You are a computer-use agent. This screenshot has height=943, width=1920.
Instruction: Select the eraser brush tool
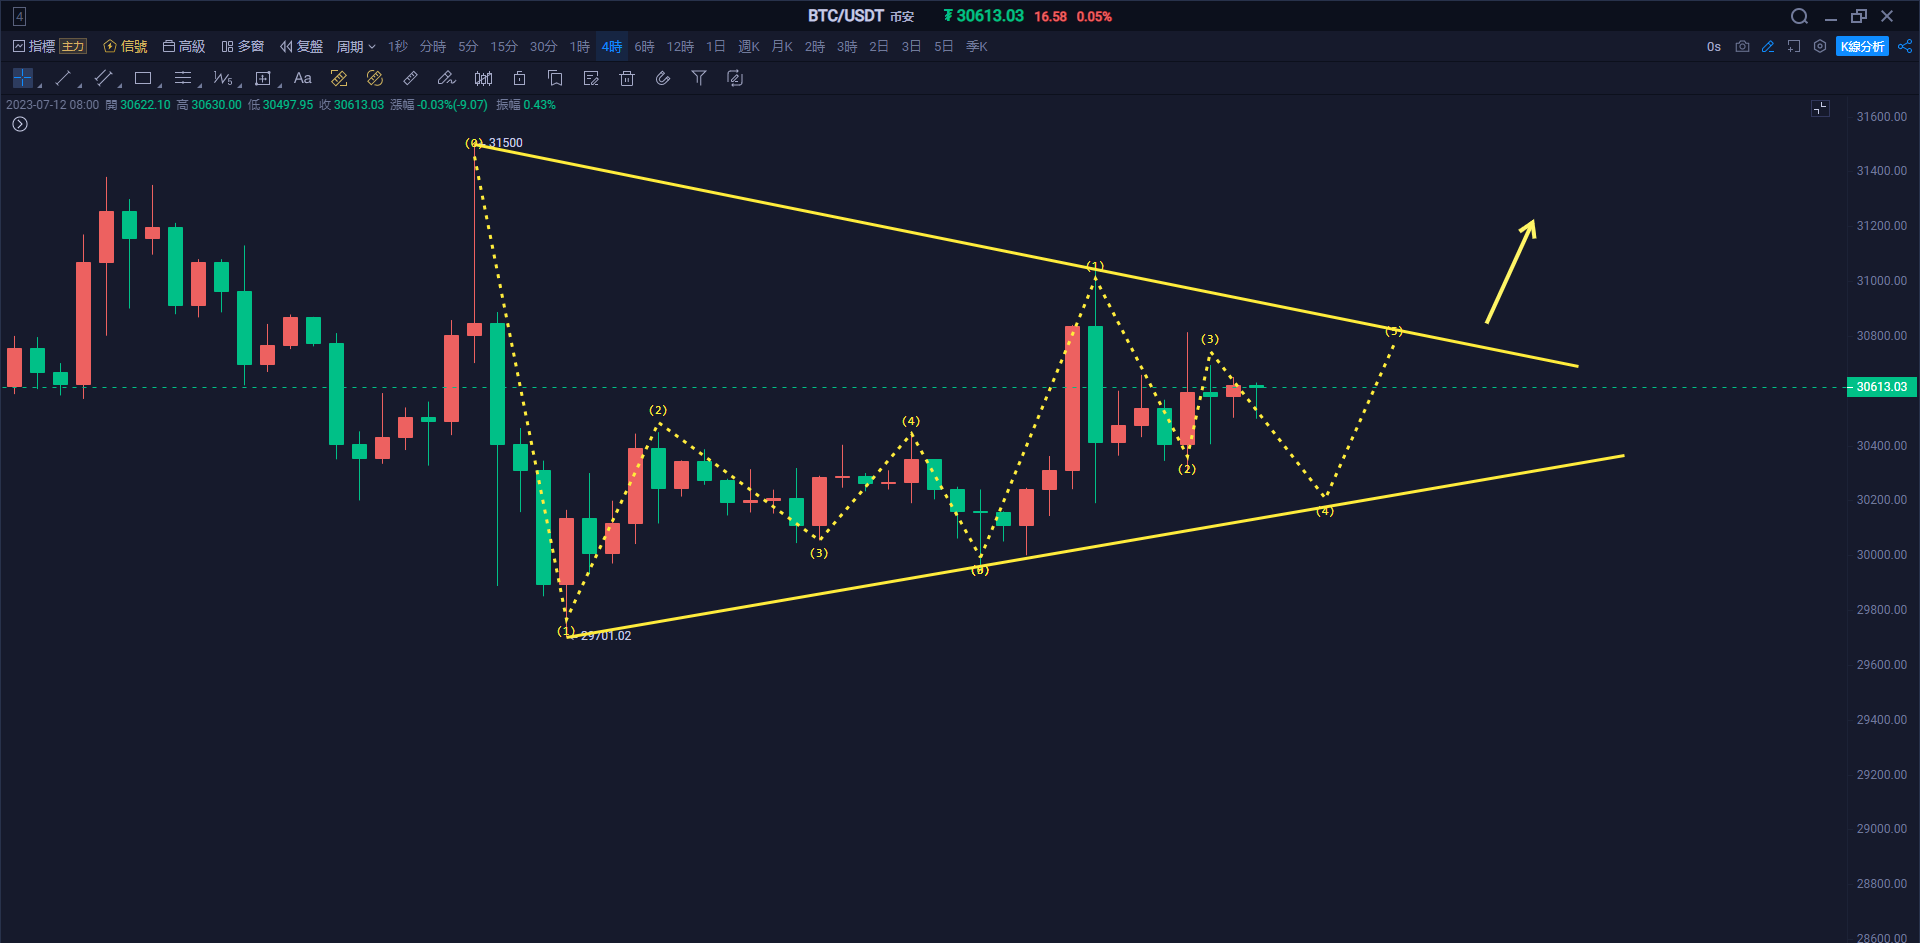pyautogui.click(x=446, y=78)
